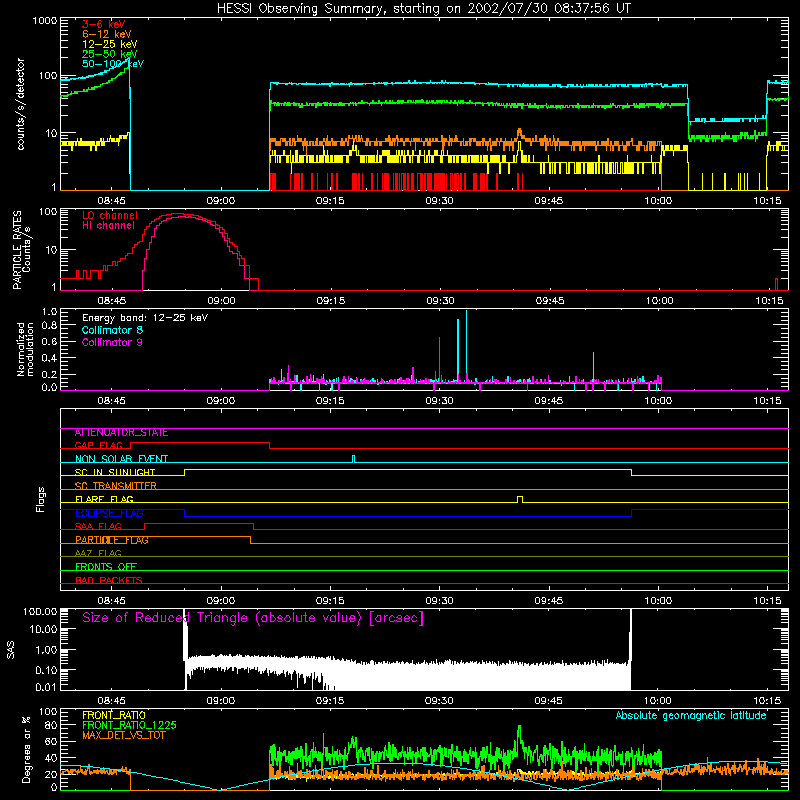This screenshot has height=800, width=800.
Task: Click the 0.8 tick on the modulation axis
Action: click(49, 326)
